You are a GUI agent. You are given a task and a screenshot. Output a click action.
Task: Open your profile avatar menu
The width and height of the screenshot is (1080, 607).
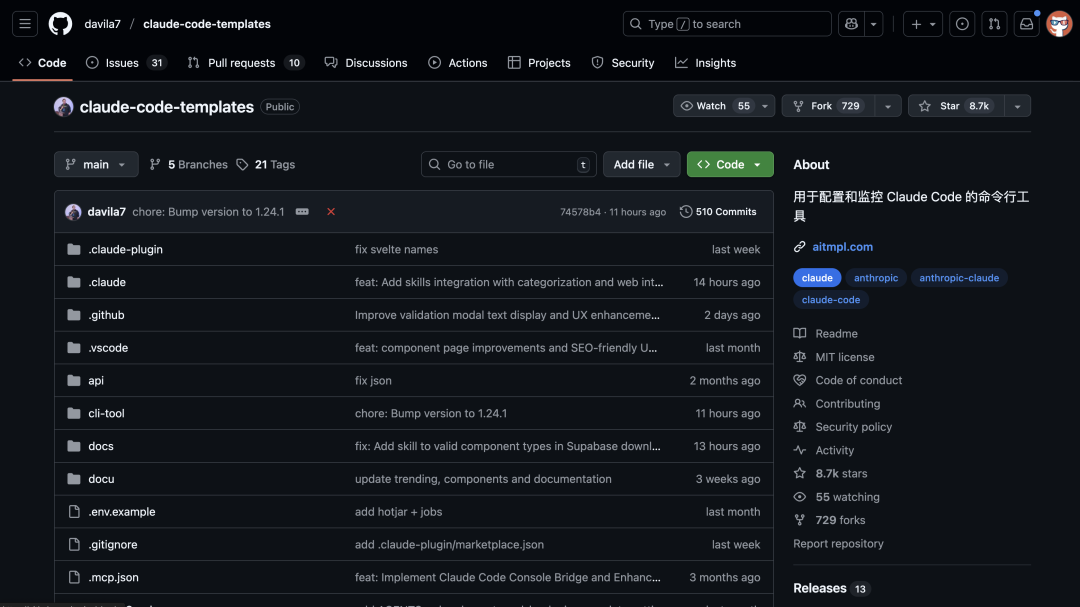[x=1058, y=23]
